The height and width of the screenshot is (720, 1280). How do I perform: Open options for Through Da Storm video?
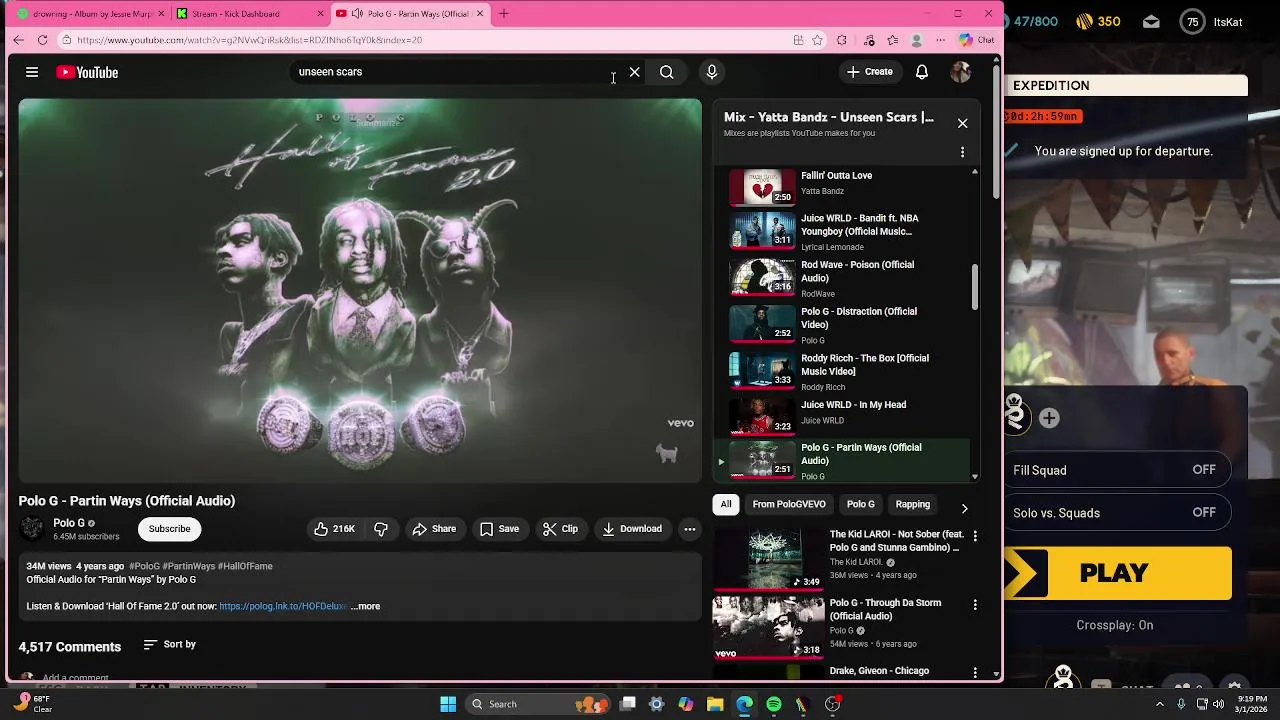pos(975,605)
